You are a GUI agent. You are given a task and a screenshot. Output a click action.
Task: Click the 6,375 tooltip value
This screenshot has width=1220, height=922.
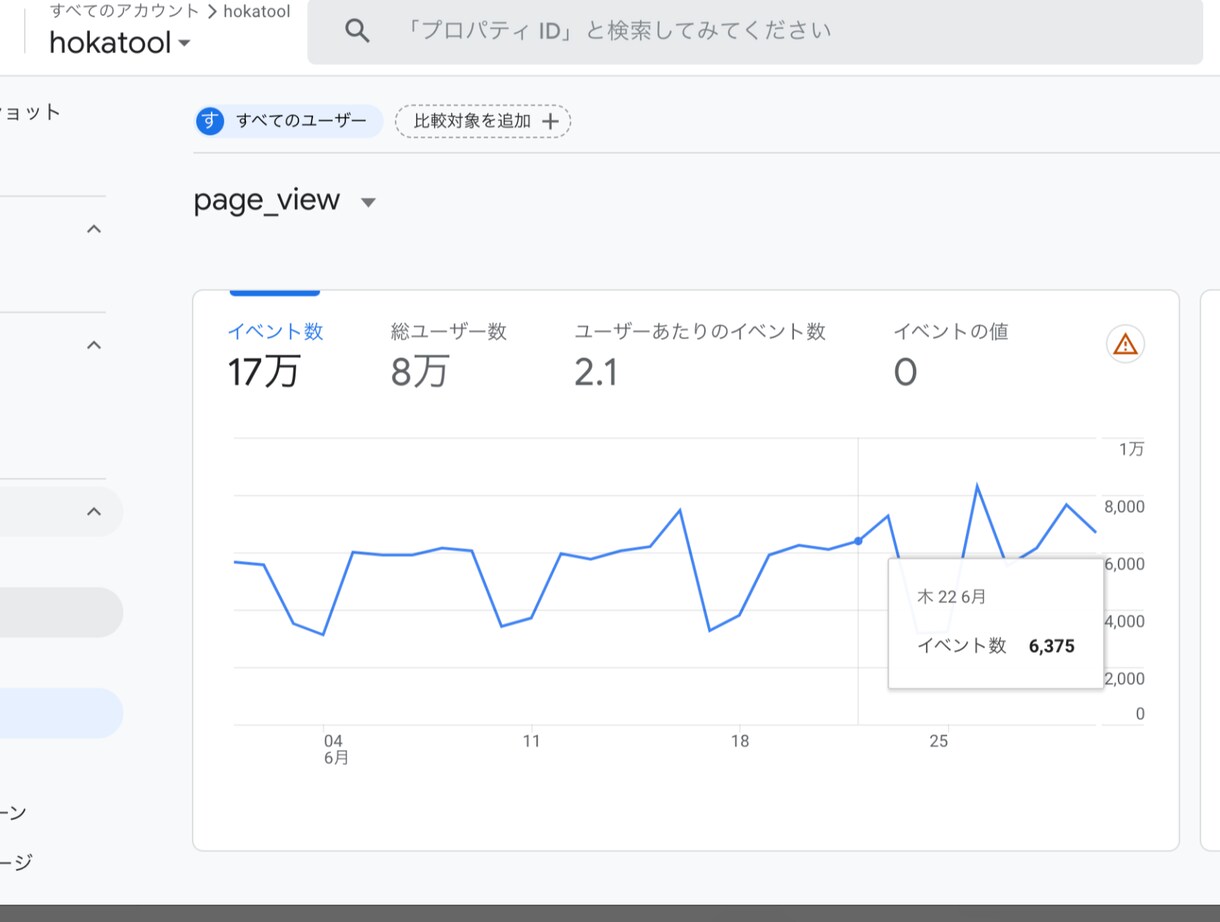1051,646
